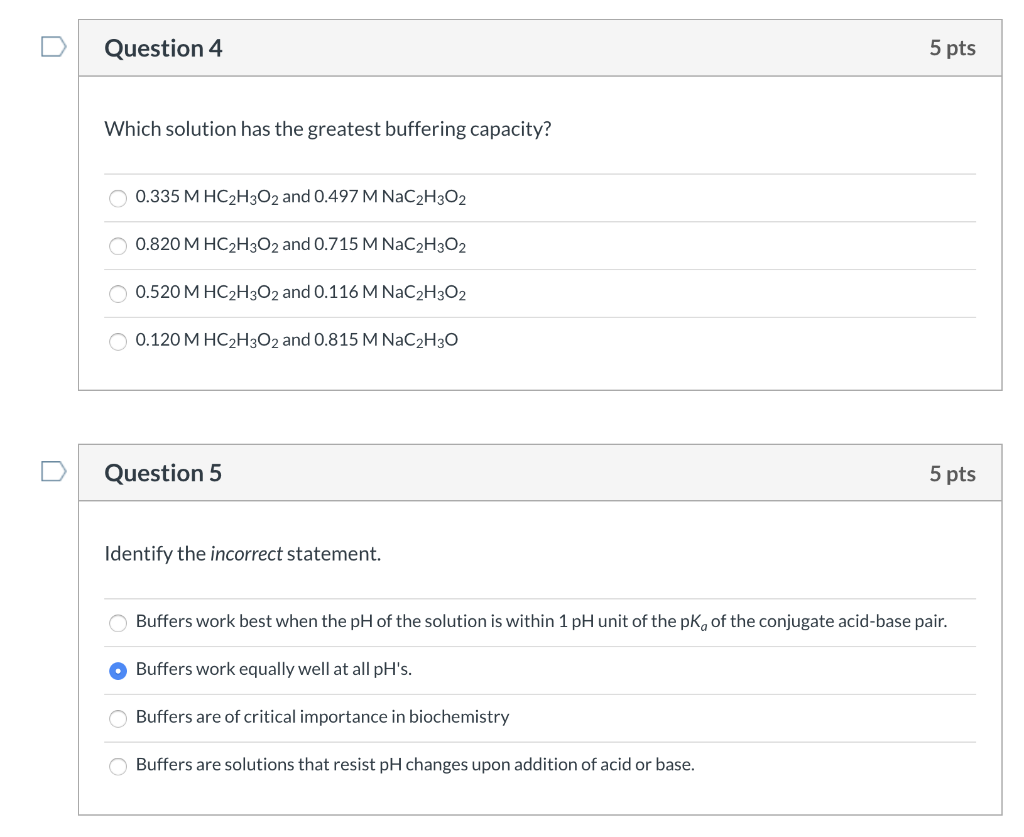Click the '5 pts' label of Question 5
1024x837 pixels.
tap(952, 474)
